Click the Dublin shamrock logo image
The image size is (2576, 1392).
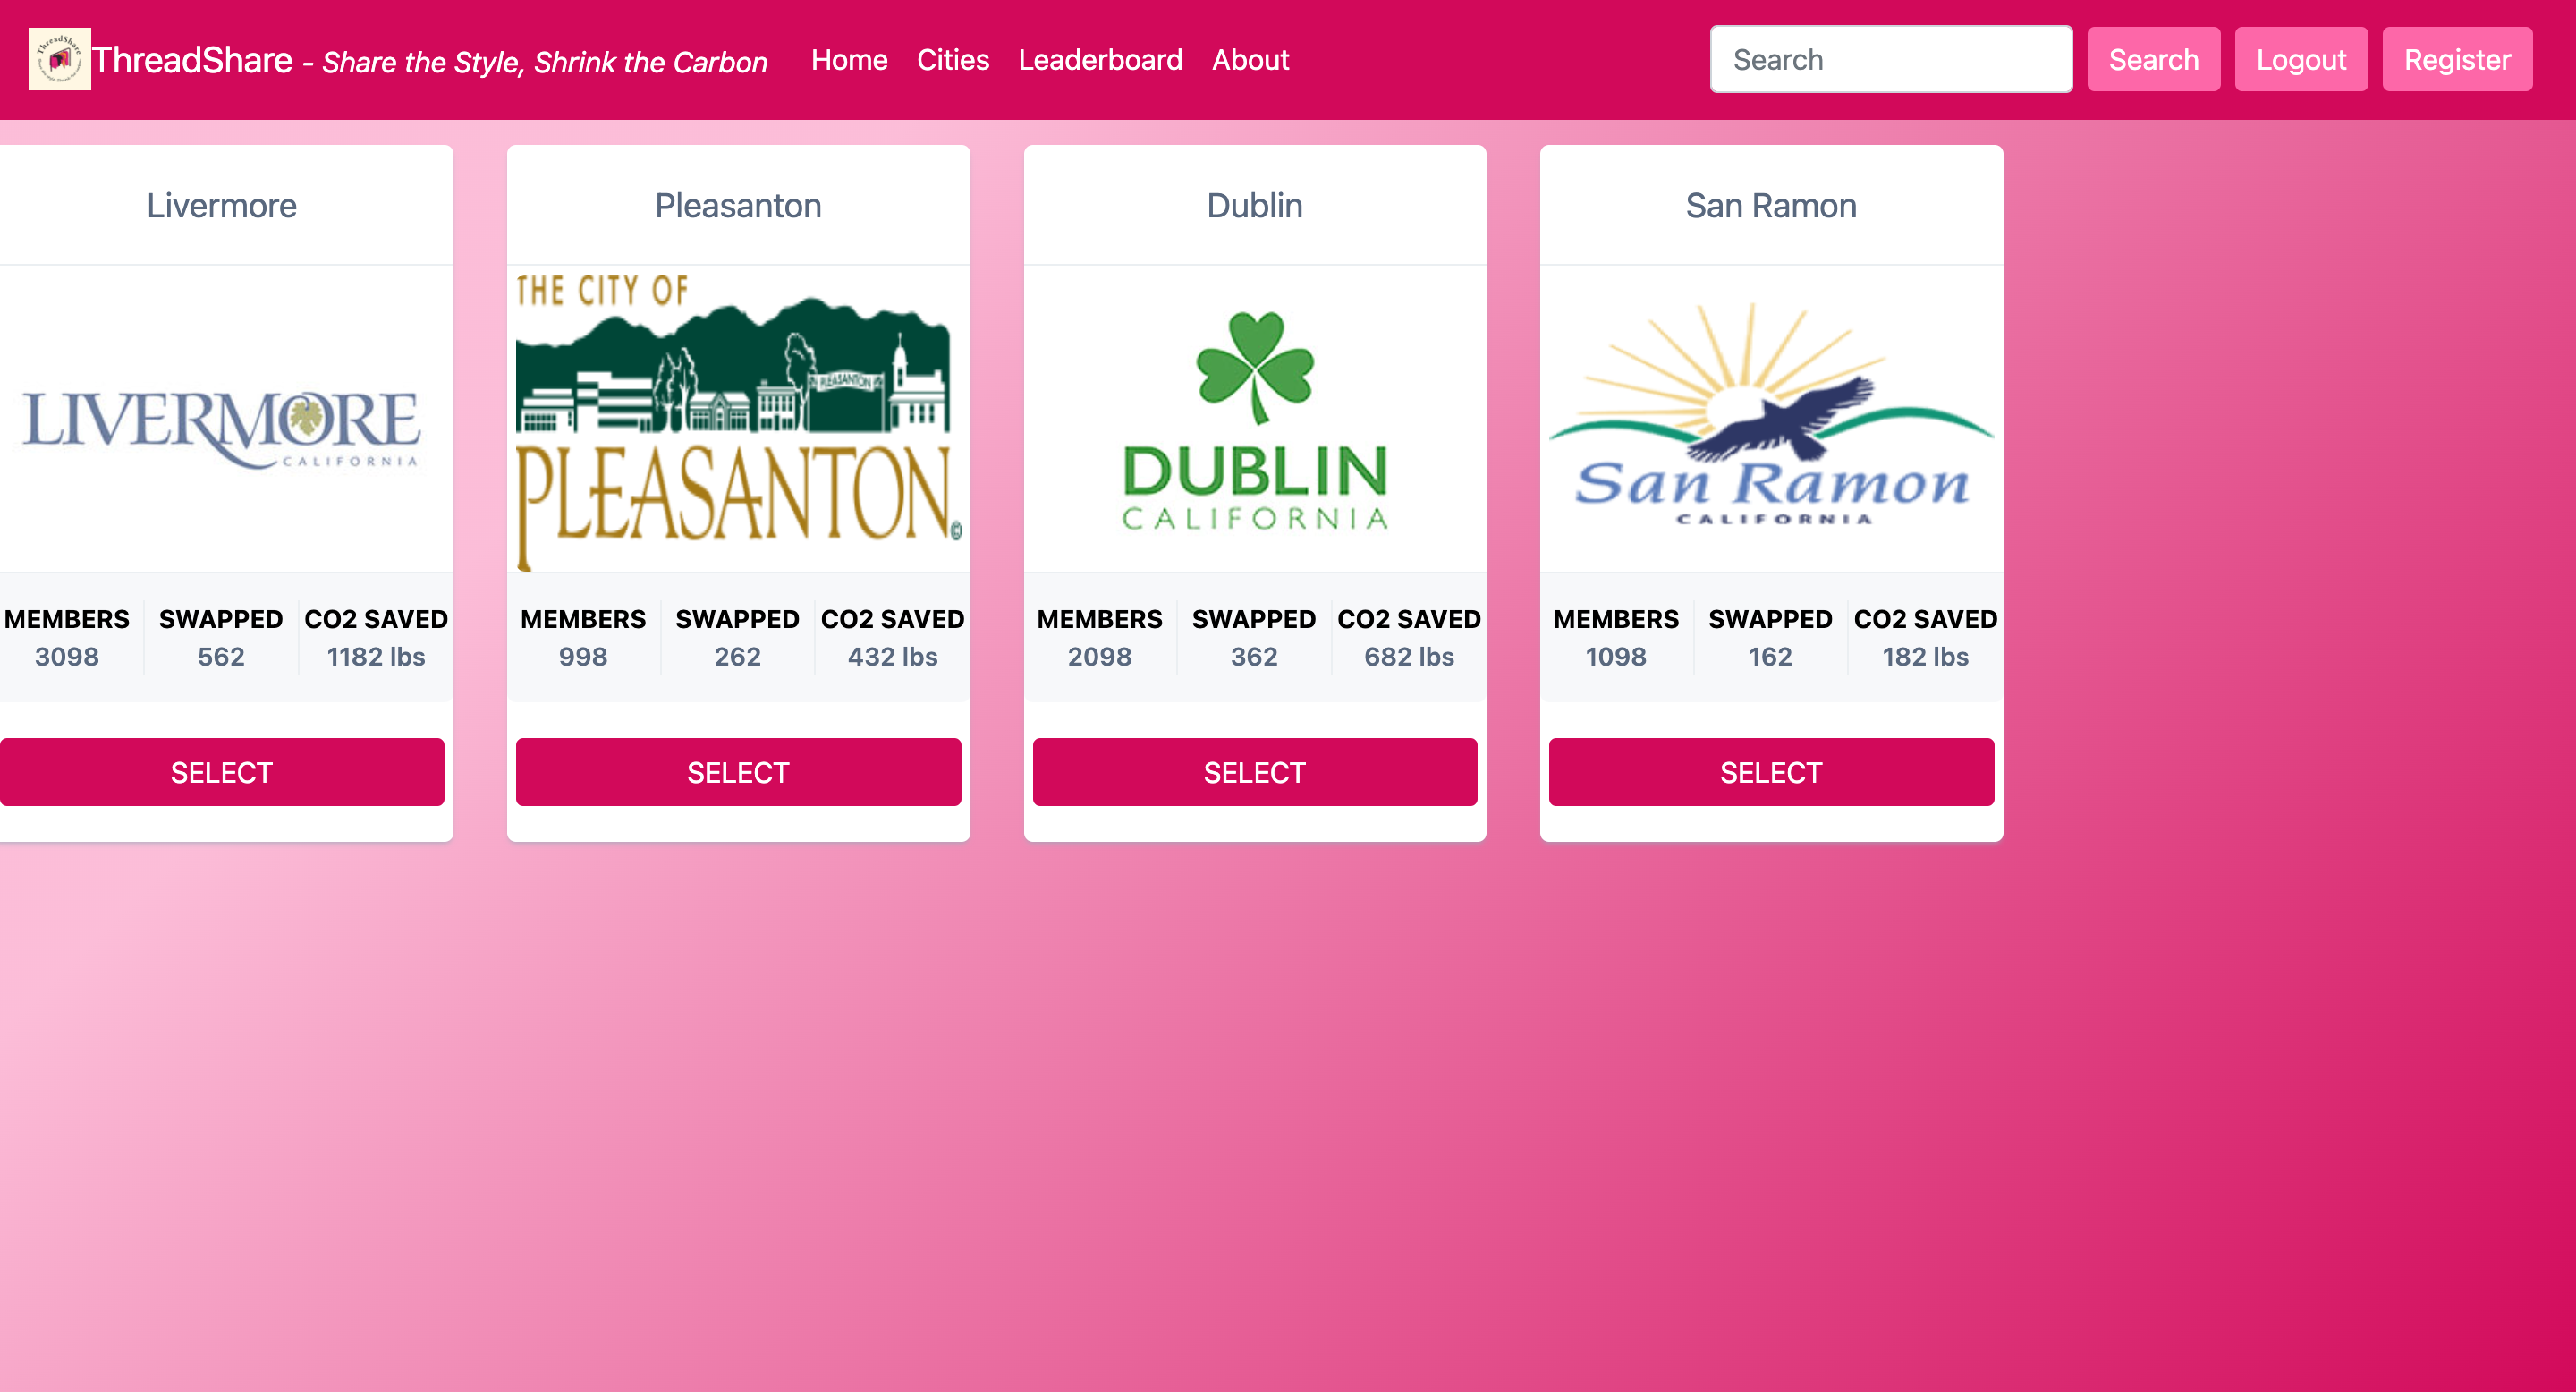(1254, 420)
